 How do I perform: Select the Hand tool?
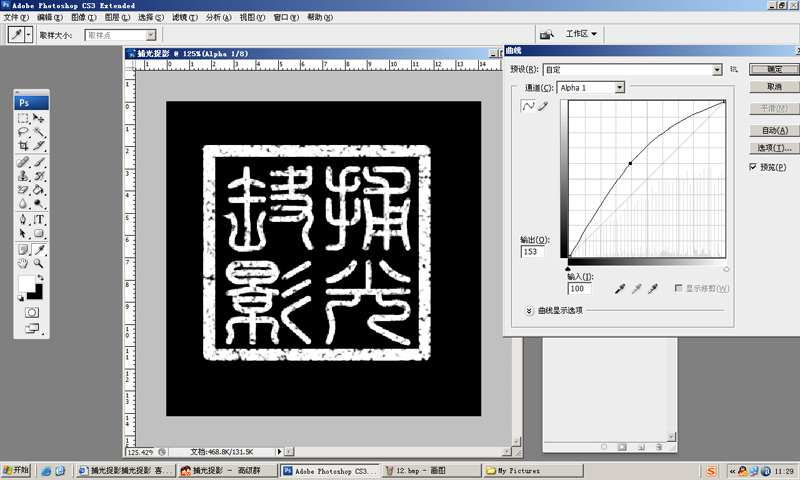point(23,263)
